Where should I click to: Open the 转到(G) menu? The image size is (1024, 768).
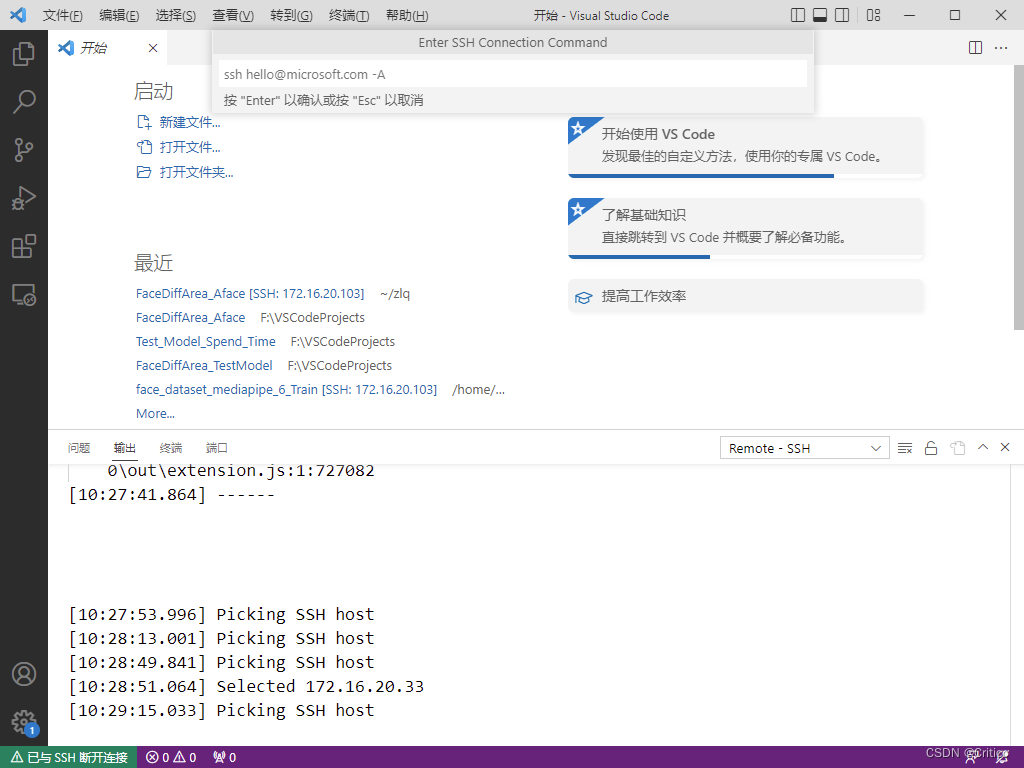pos(291,15)
